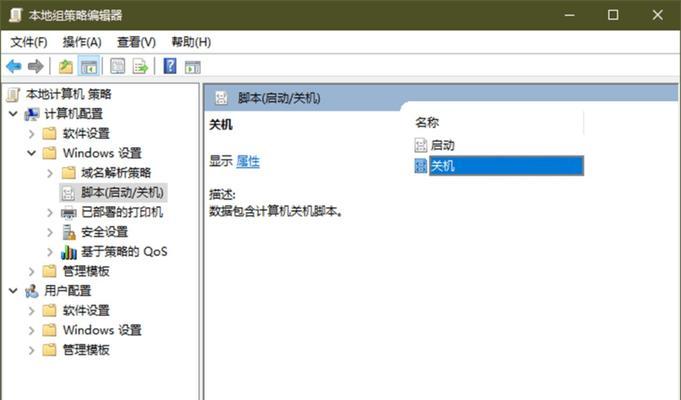Open the 文件(F) menu
The height and width of the screenshot is (400, 681).
coord(29,42)
